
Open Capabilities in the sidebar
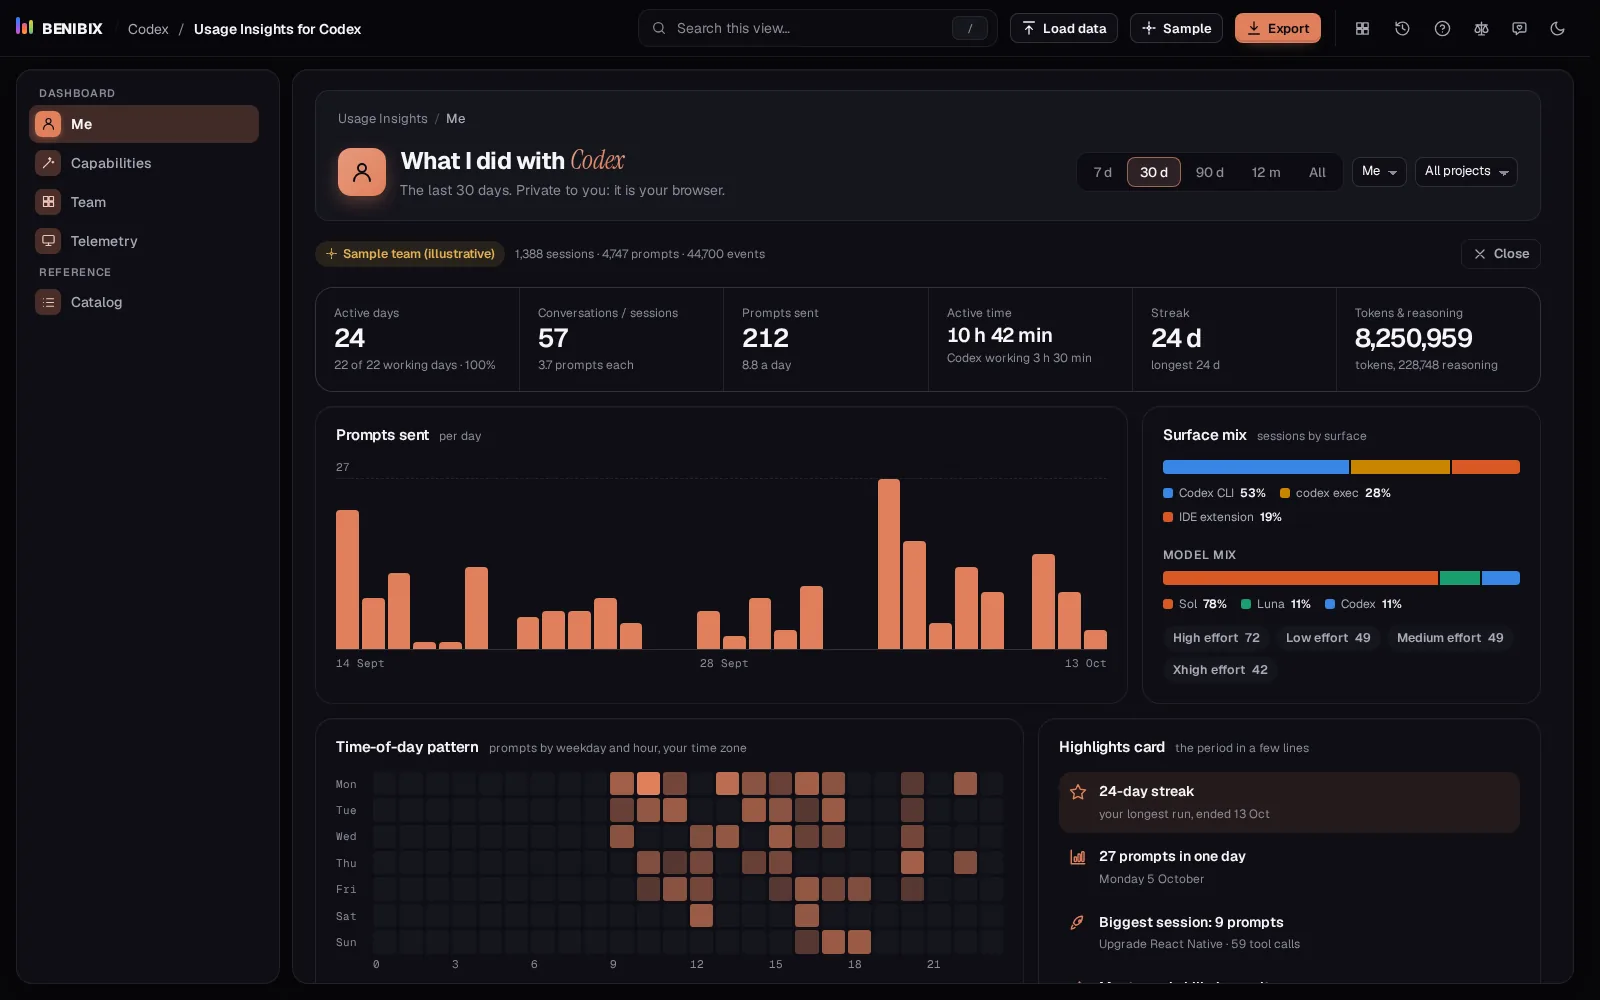tap(144, 163)
